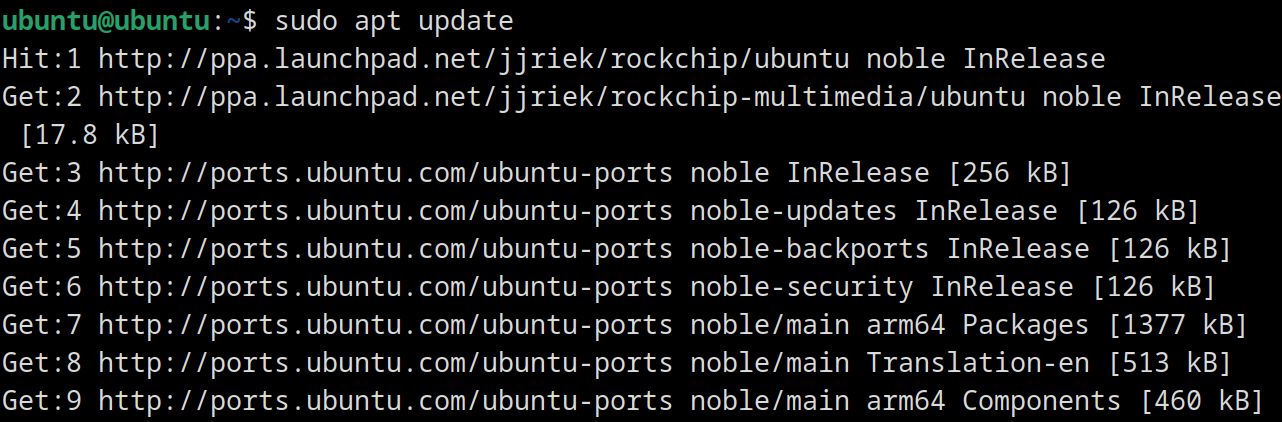Viewport: 1282px width, 422px height.
Task: Click 'Components' text on Get:9 line
Action: pos(1042,401)
